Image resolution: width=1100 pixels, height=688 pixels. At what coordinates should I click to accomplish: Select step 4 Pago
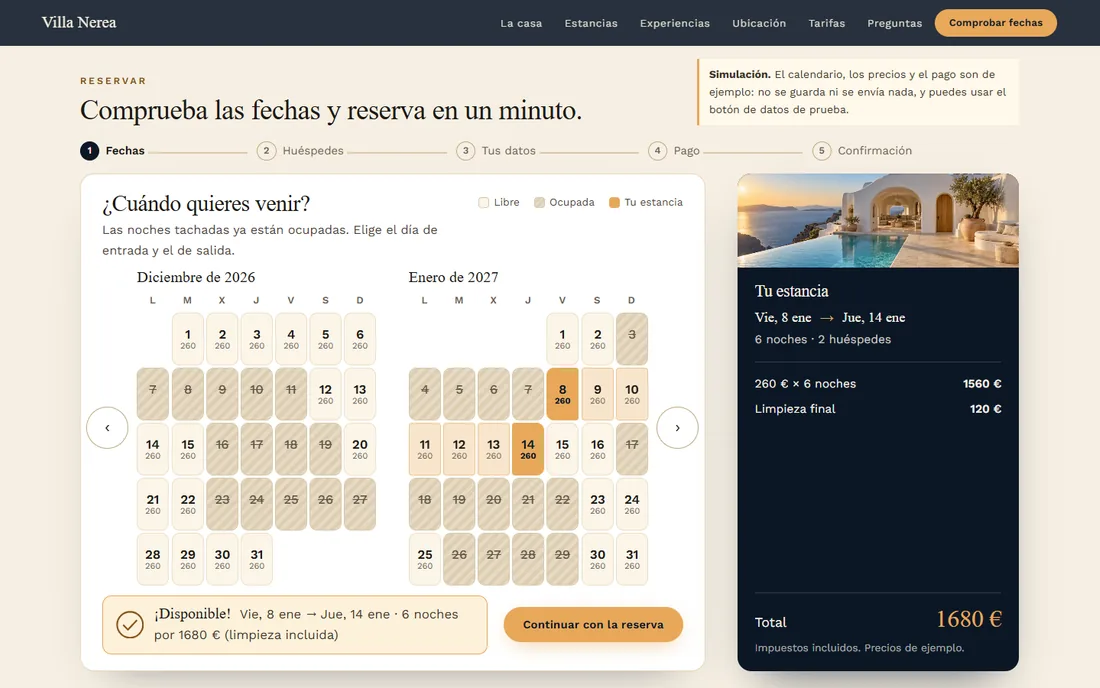click(674, 151)
